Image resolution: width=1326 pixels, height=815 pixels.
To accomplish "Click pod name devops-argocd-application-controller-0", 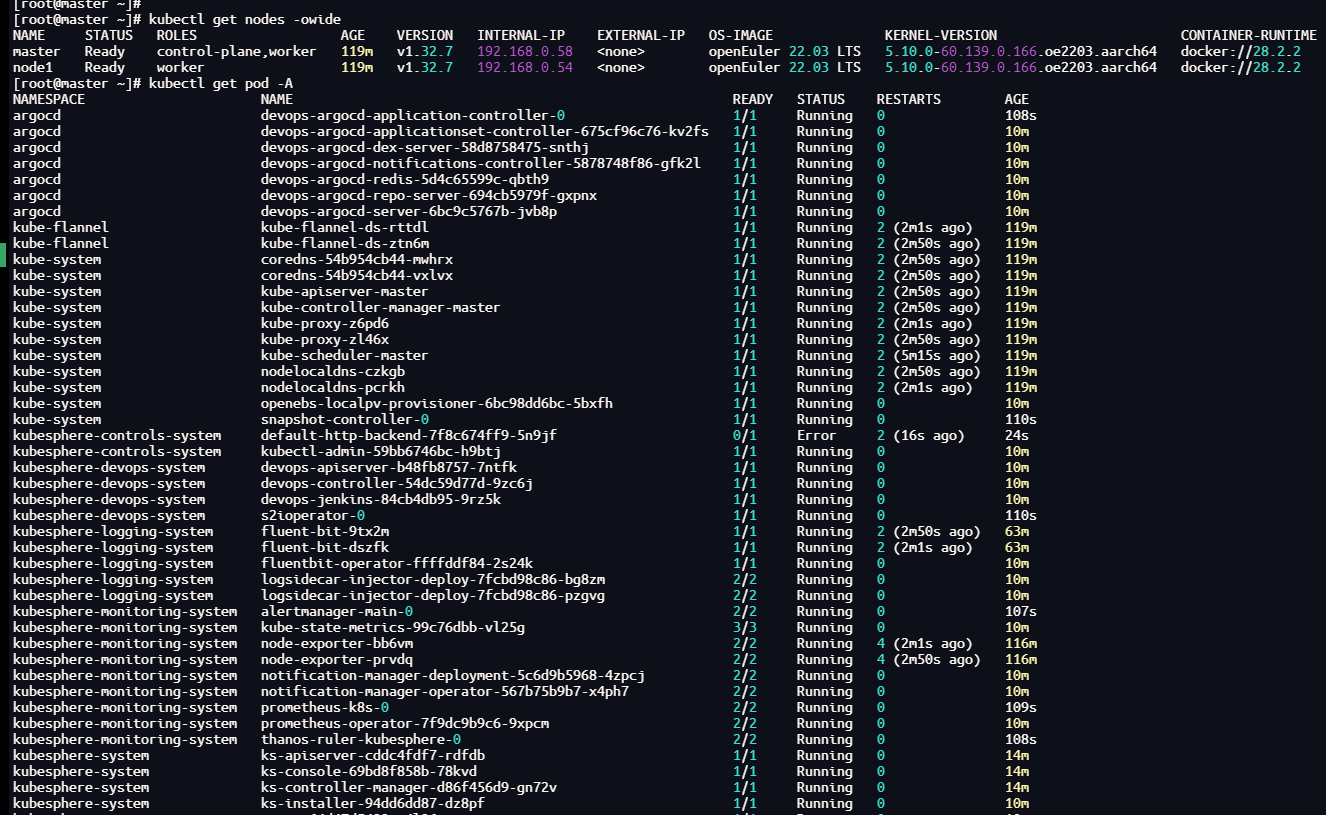I will coord(413,116).
